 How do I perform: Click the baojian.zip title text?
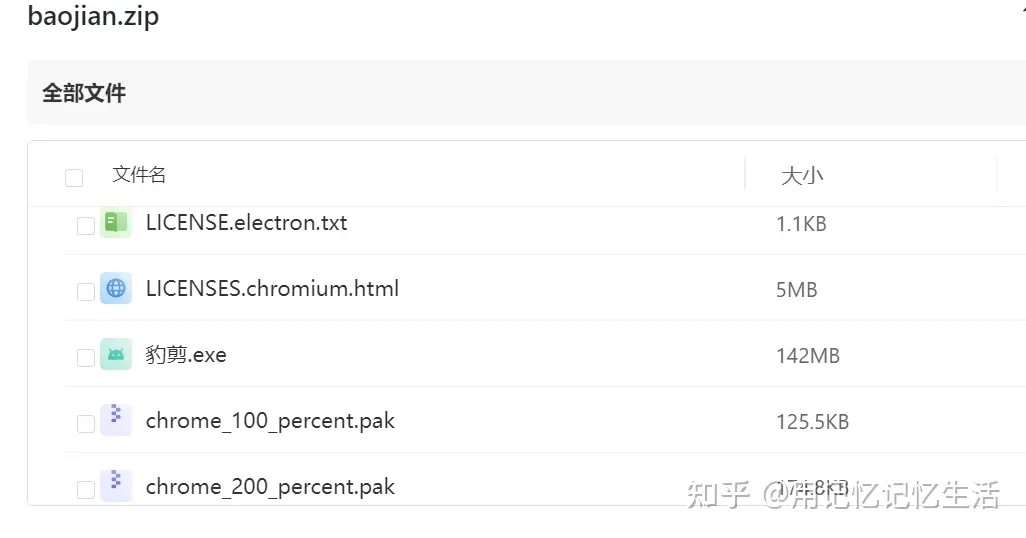93,17
